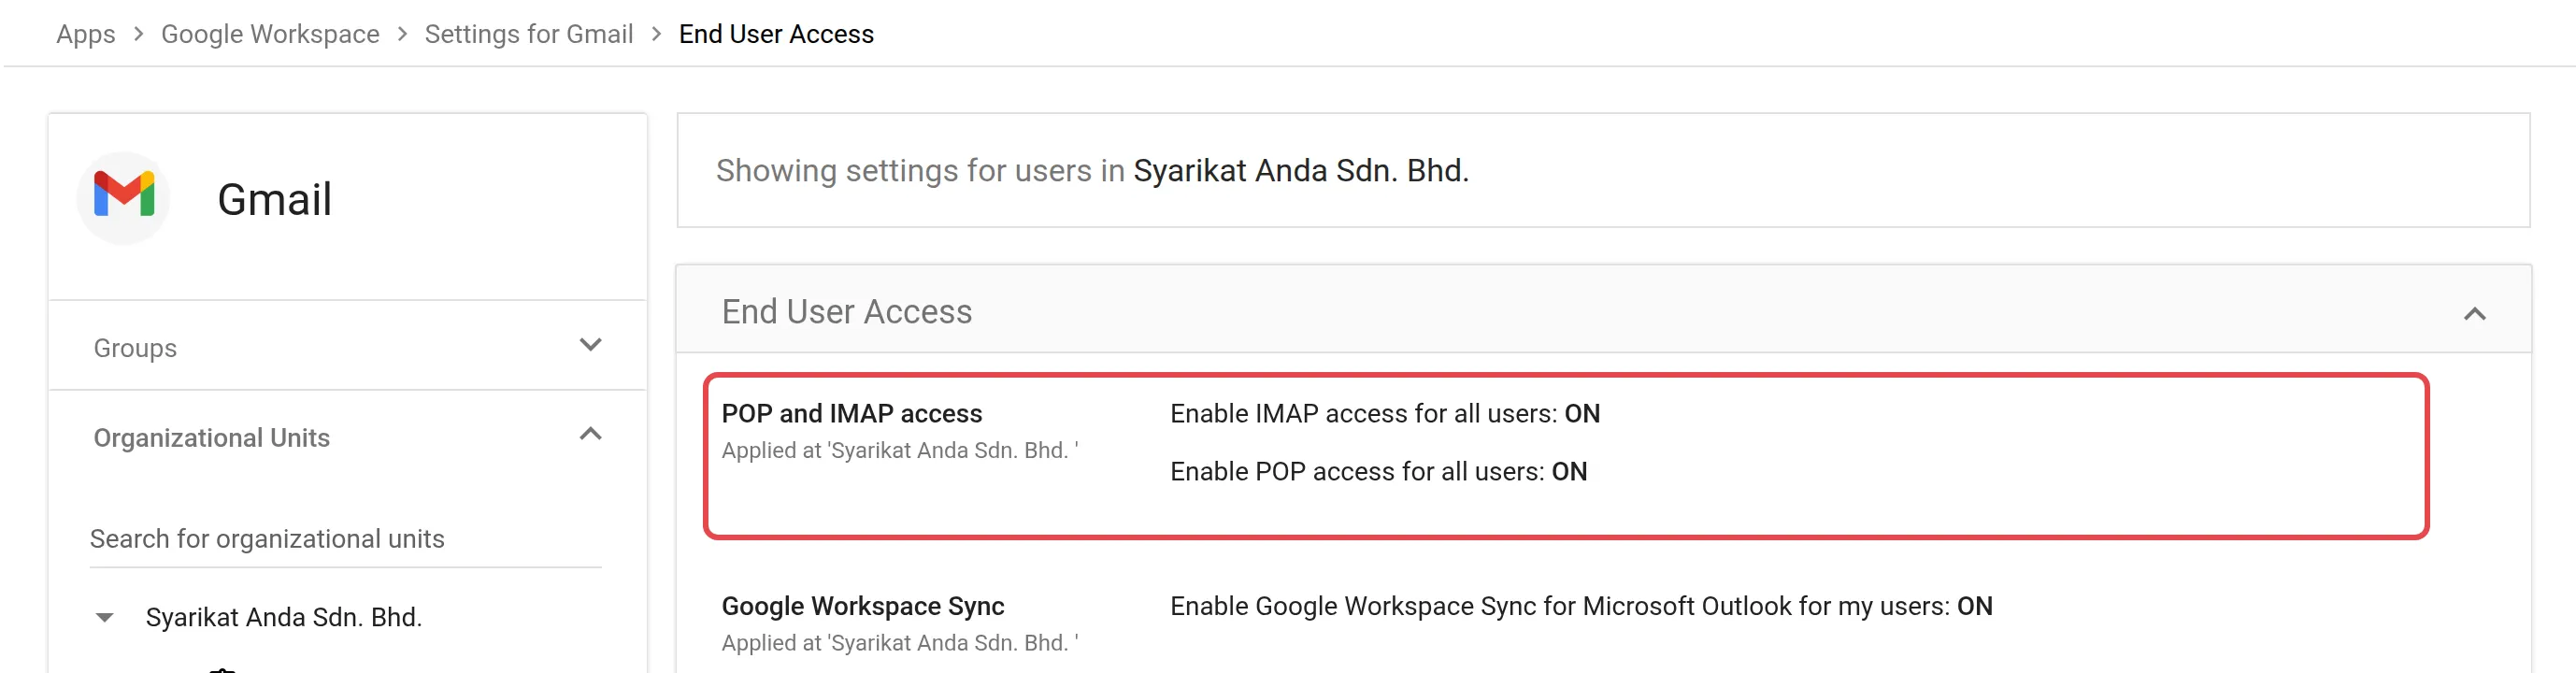Click Enable Google Workspace Sync for Outlook line

click(1581, 607)
